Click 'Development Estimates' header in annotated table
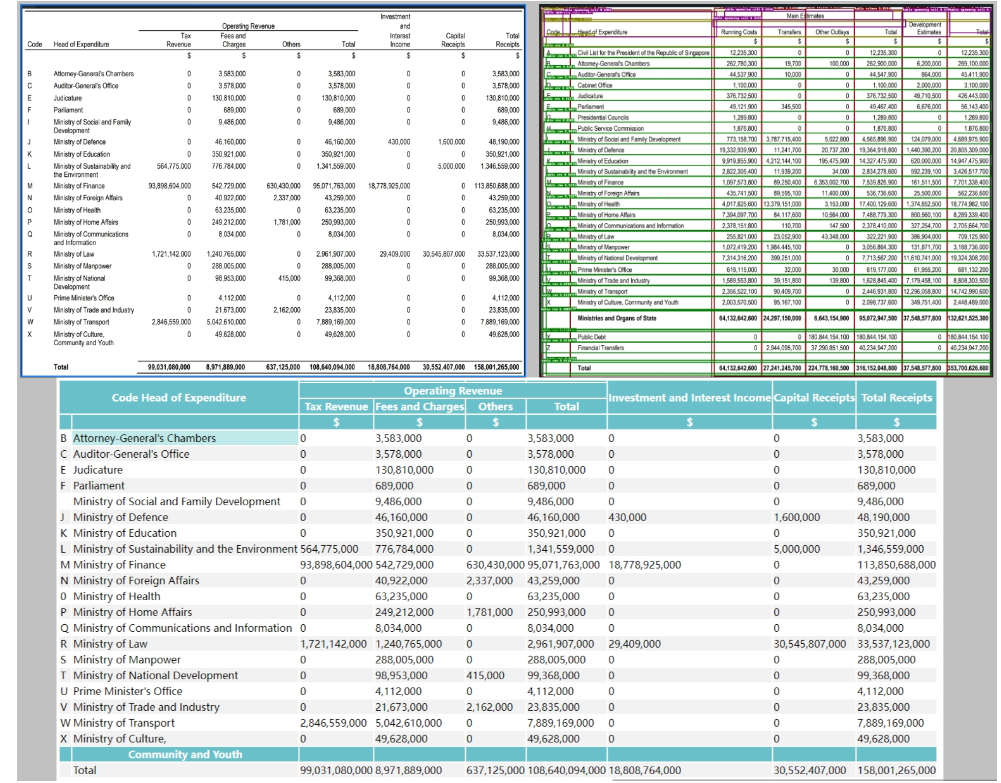Image resolution: width=1001 pixels, height=783 pixels. click(x=926, y=27)
